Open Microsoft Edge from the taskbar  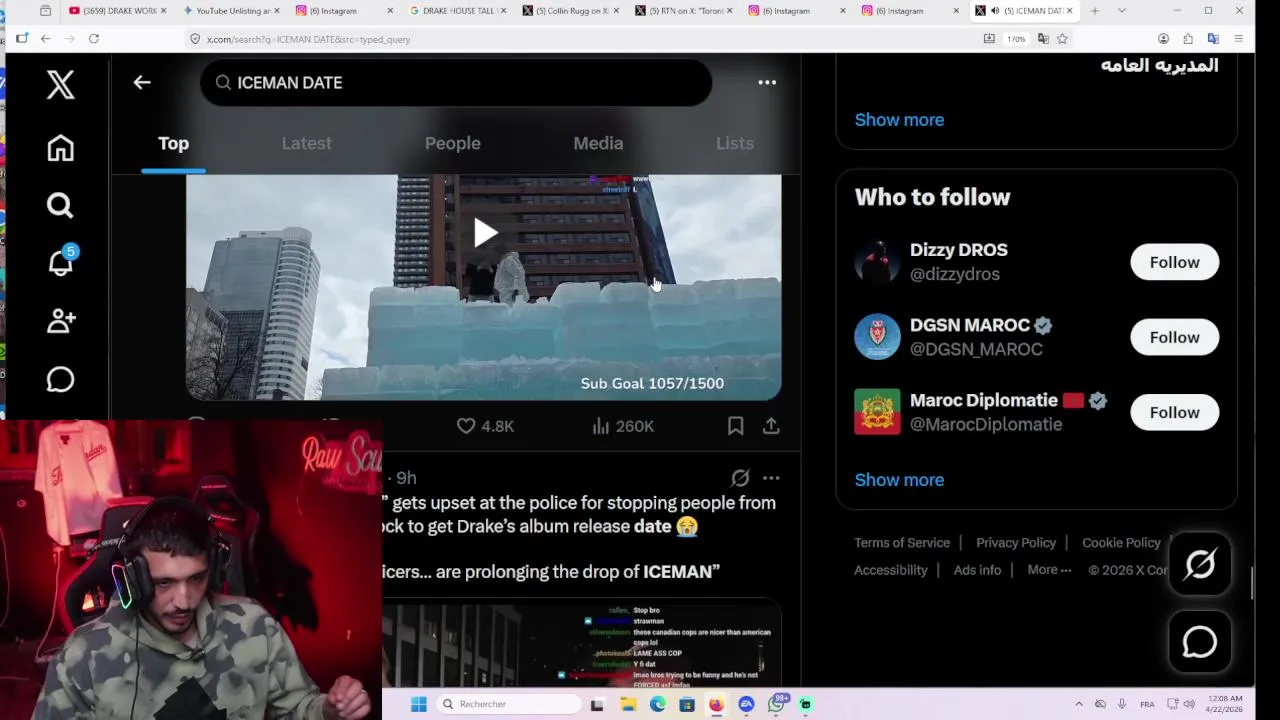point(657,704)
